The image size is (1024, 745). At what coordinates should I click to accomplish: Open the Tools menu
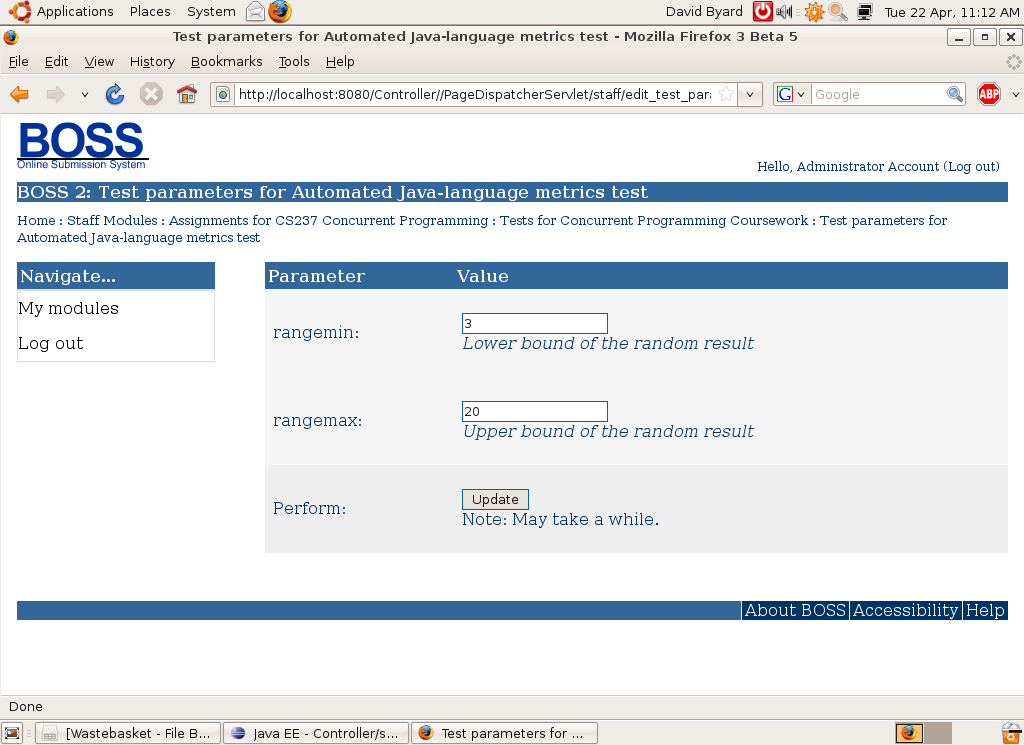coord(294,61)
